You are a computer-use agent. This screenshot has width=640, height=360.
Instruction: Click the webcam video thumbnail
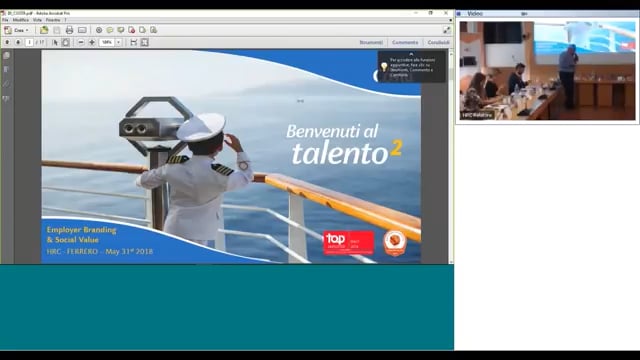[547, 71]
